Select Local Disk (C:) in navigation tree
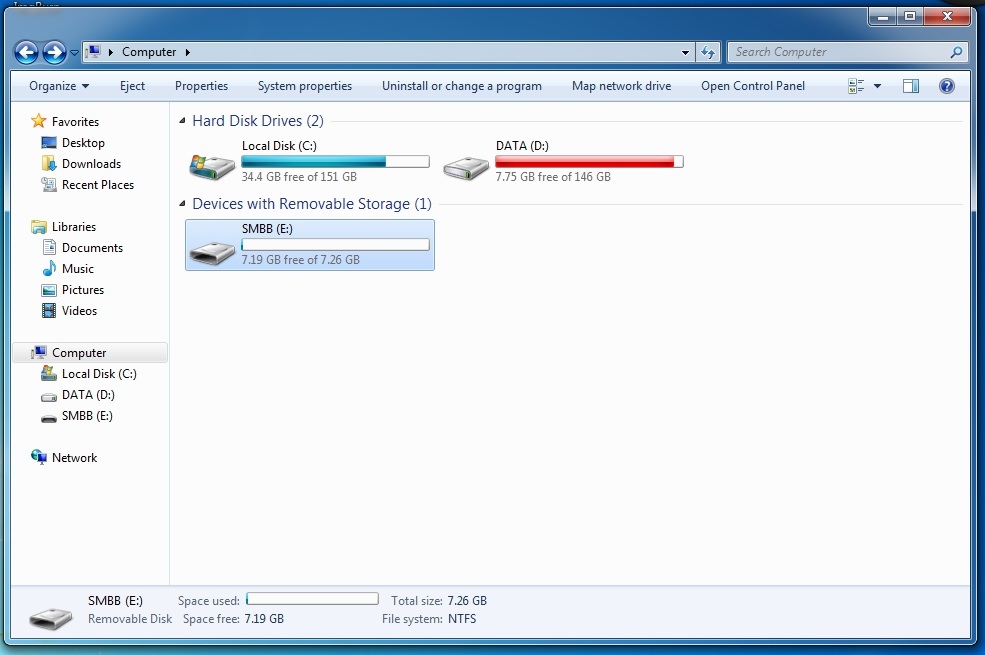The height and width of the screenshot is (655, 985). 99,374
